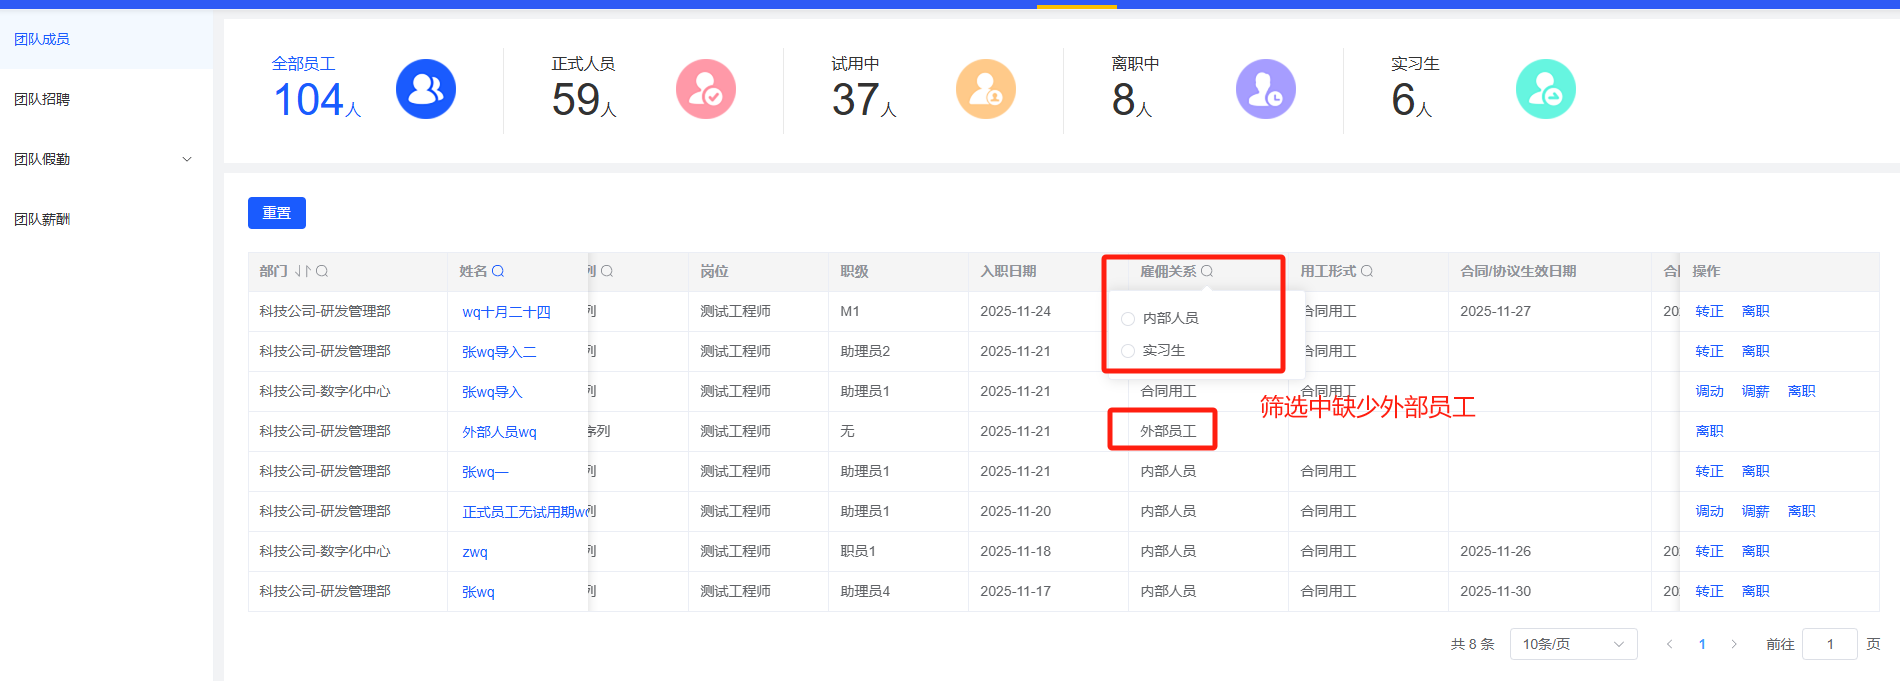Open employee link 外部人员wq
Screen dimensions: 1900x681
(x=499, y=432)
